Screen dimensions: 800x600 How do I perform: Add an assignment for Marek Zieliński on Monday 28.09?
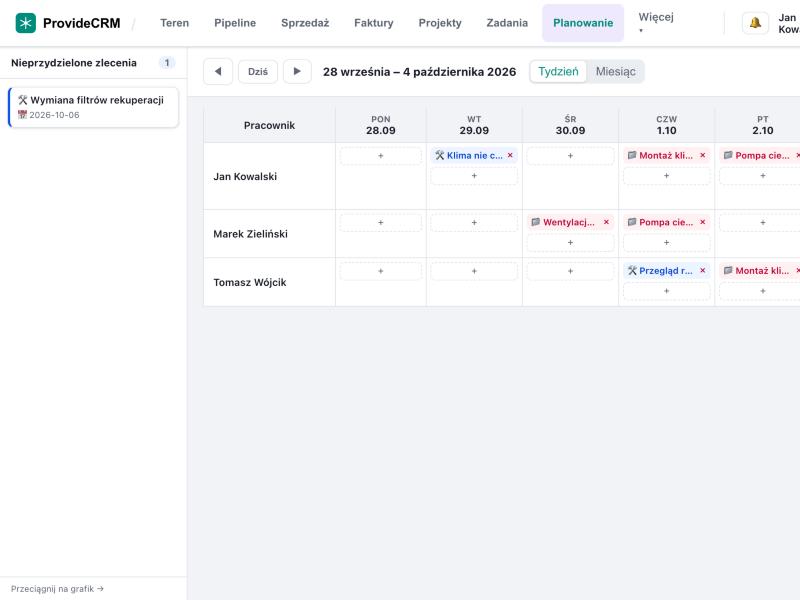point(381,222)
